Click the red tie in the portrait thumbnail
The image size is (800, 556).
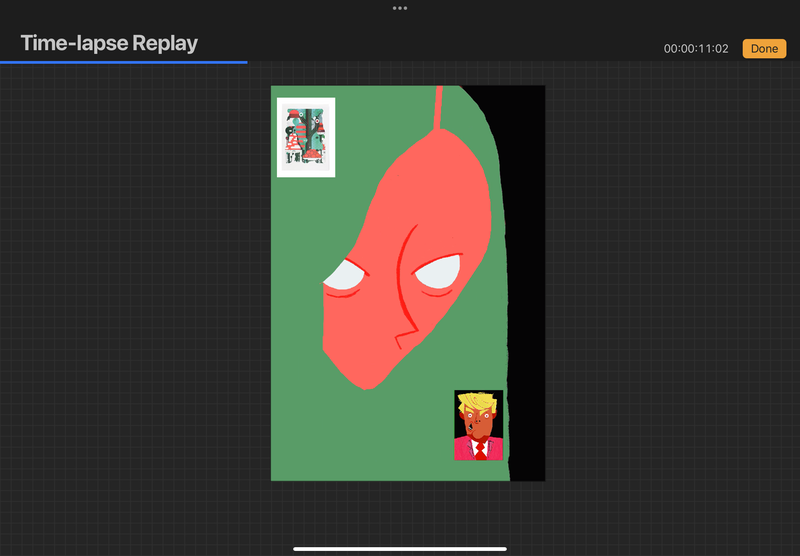tap(480, 450)
